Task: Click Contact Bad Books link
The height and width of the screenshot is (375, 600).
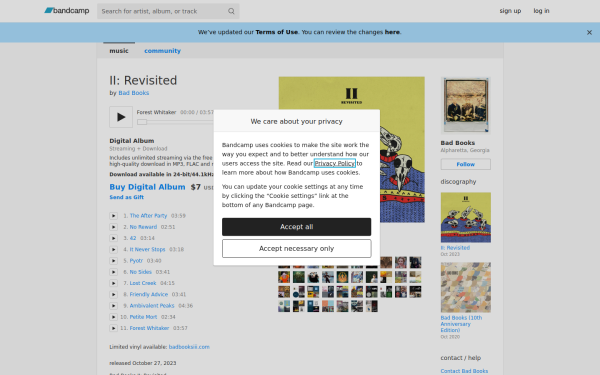Action: click(x=464, y=371)
